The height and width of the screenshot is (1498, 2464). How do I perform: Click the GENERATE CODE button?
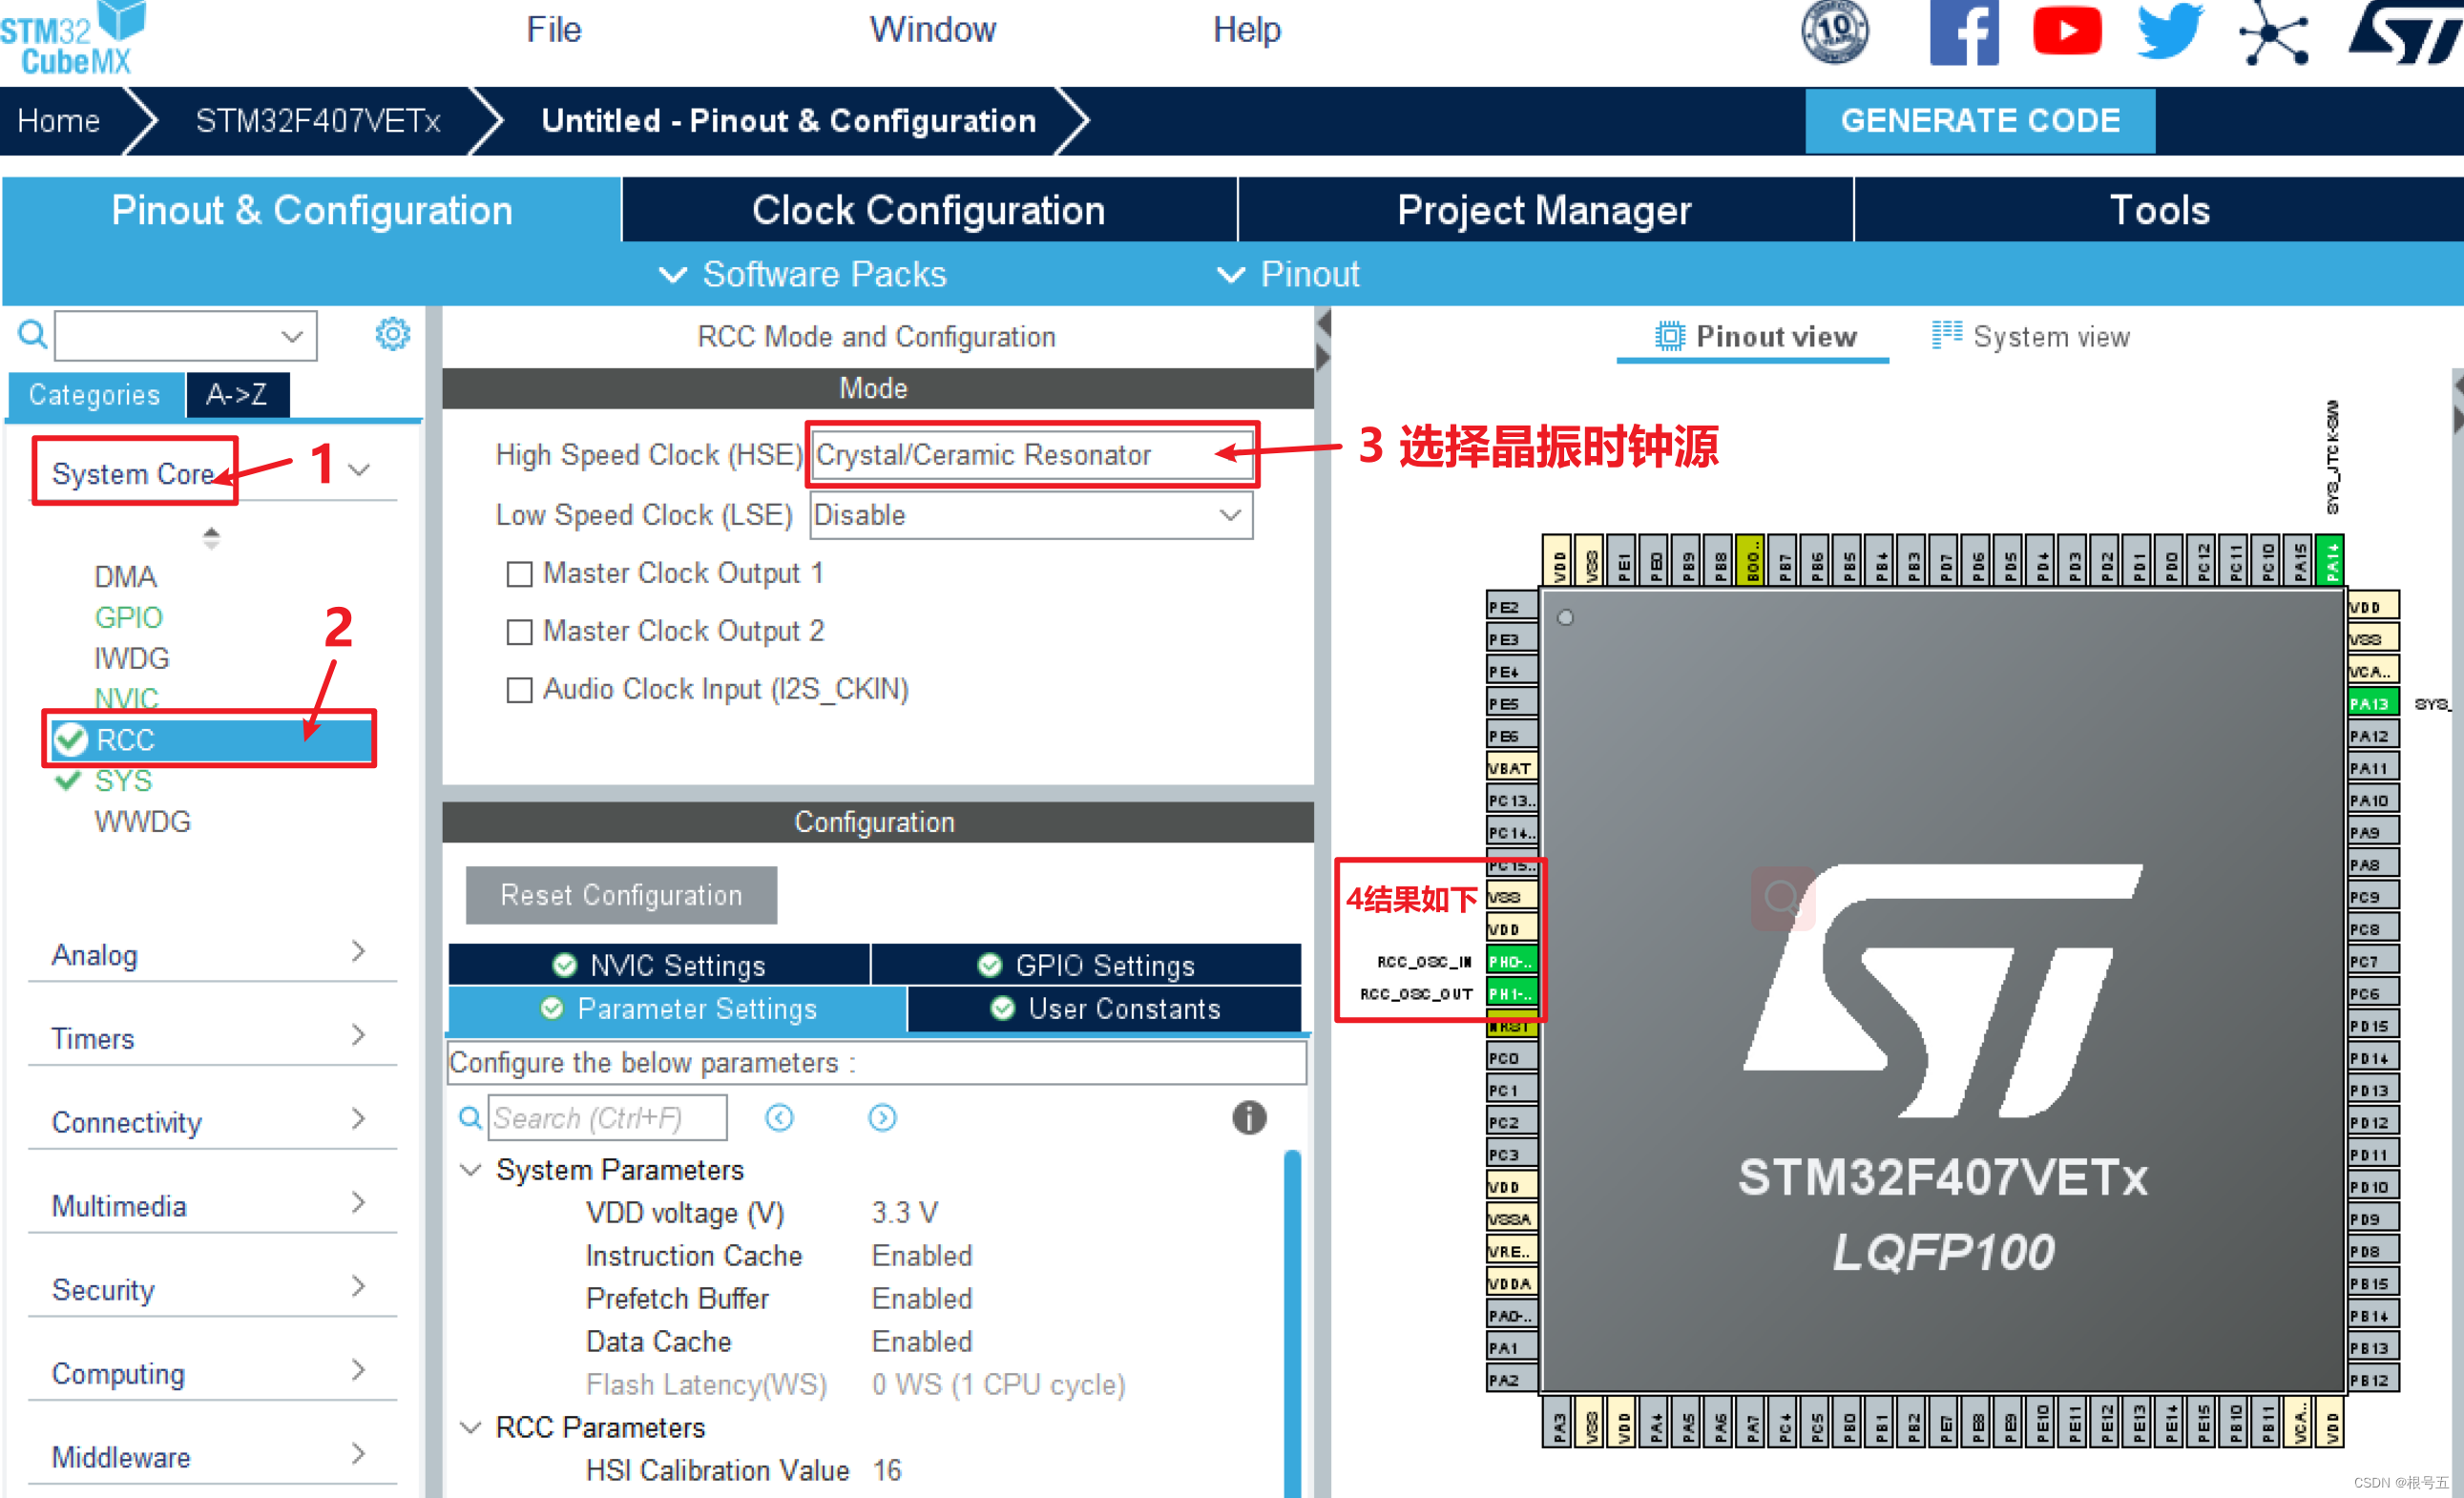point(1979,121)
